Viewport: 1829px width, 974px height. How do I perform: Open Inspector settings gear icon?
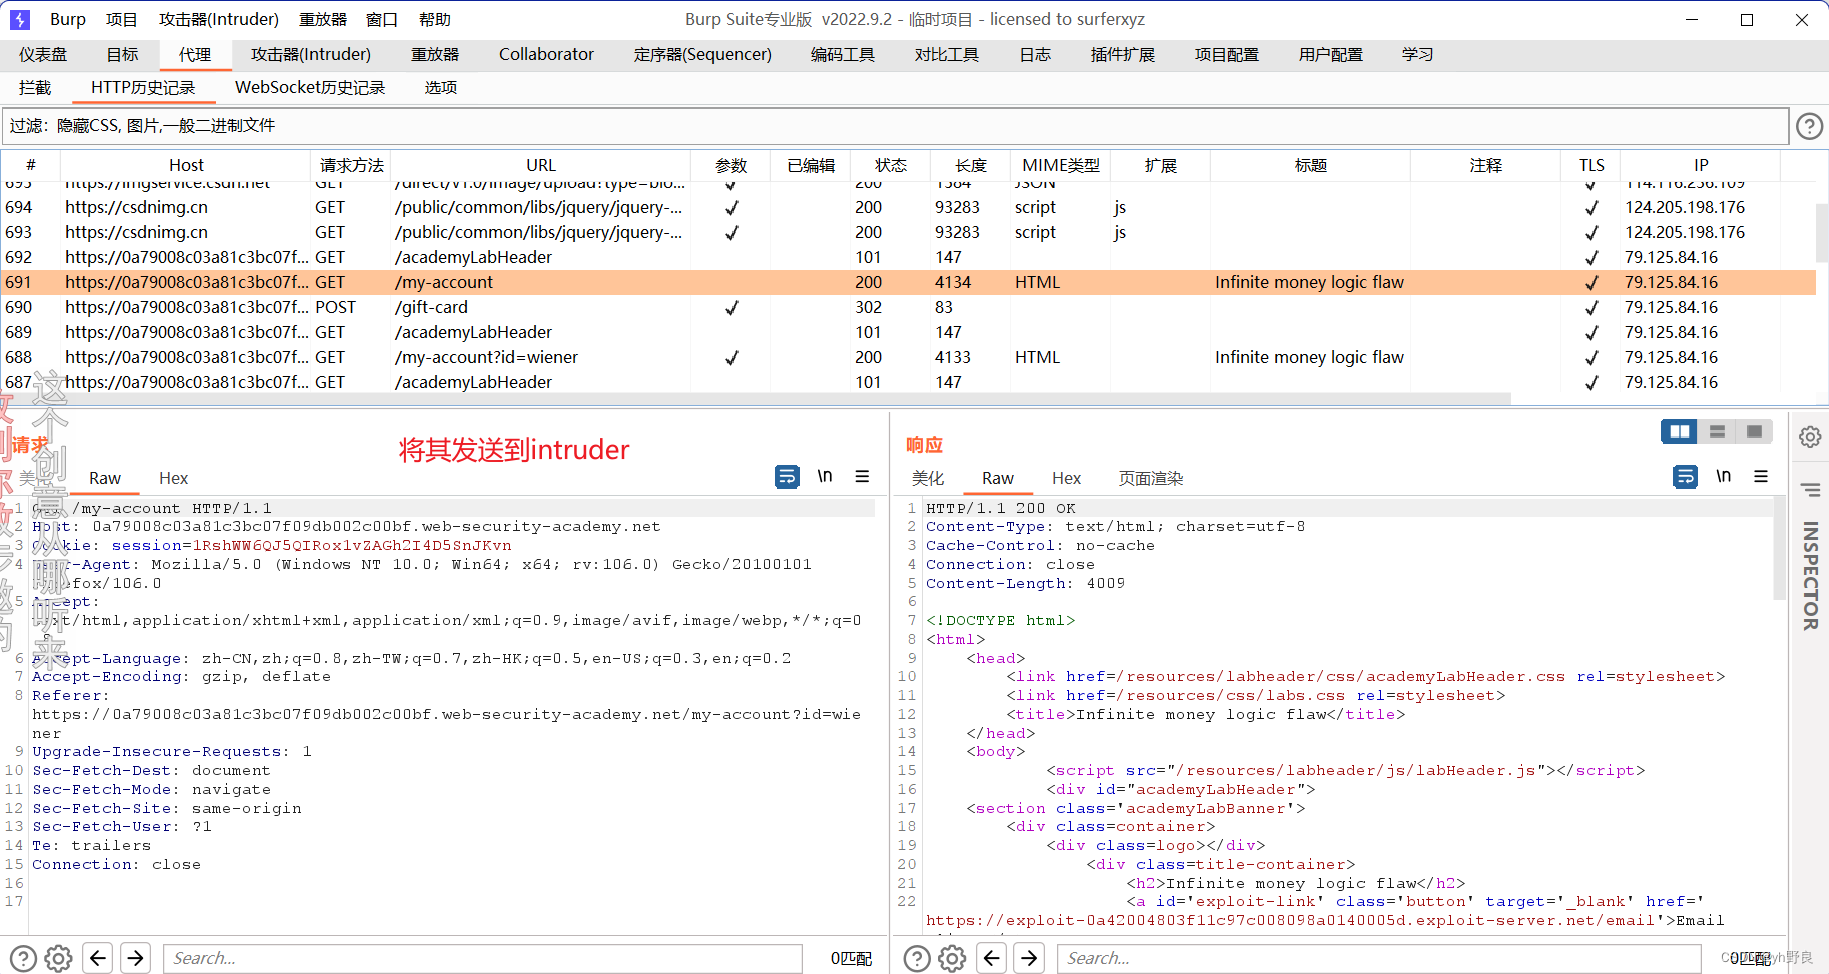(1810, 437)
